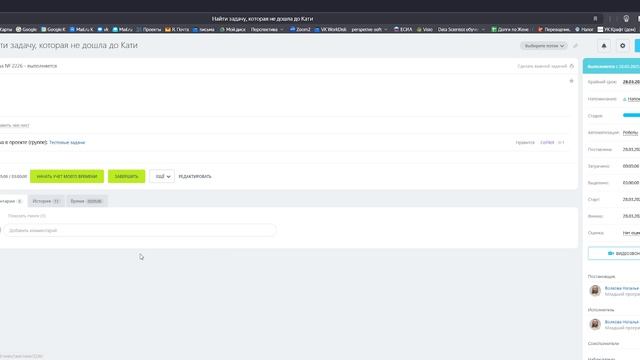Click Редактировать link
This screenshot has height=360, width=640.
[195, 176]
